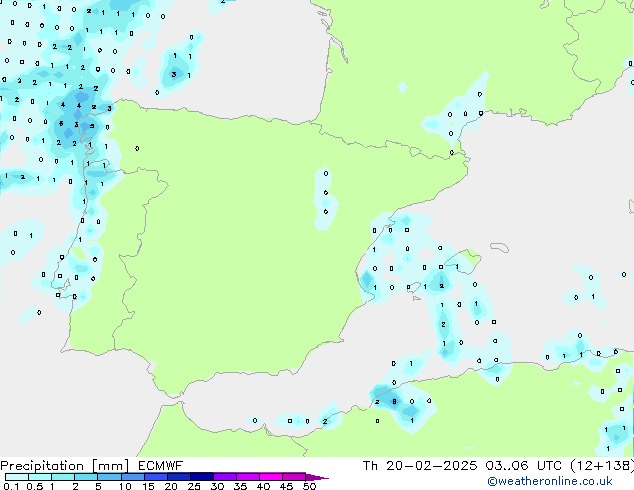The height and width of the screenshot is (490, 634).
Task: Click the legend label "15"
Action: [x=148, y=486]
